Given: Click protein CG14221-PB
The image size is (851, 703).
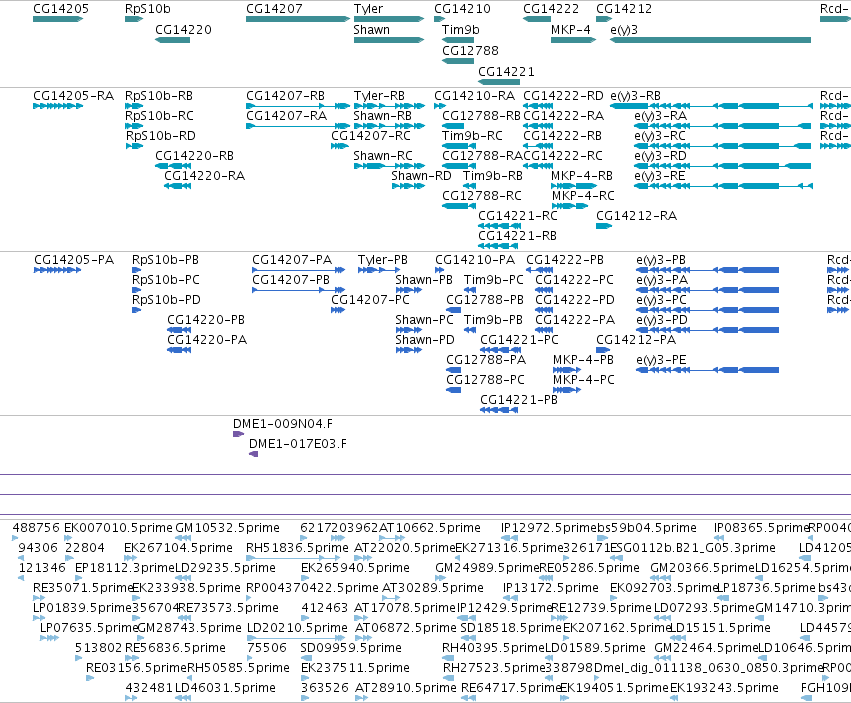Looking at the screenshot, I should coord(519,400).
